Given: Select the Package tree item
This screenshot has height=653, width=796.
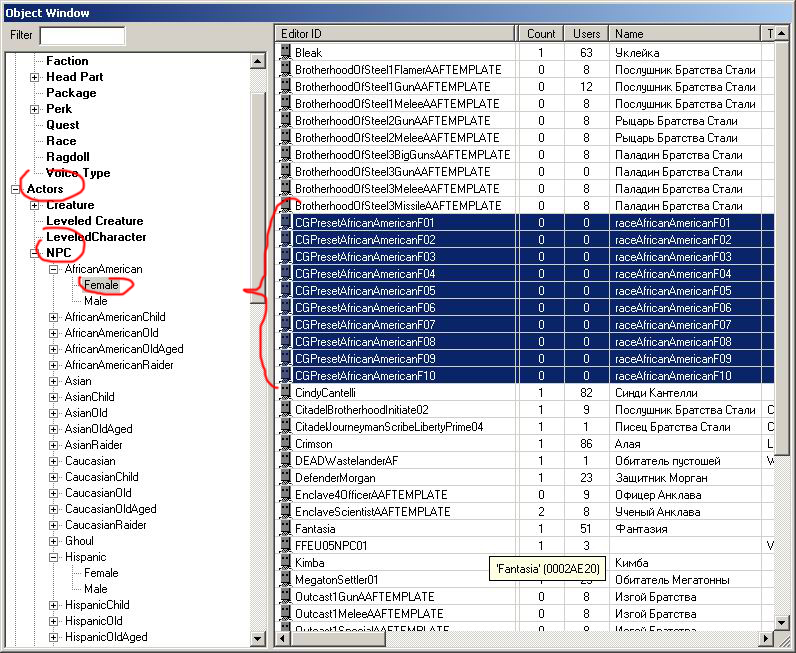Looking at the screenshot, I should click(x=71, y=93).
